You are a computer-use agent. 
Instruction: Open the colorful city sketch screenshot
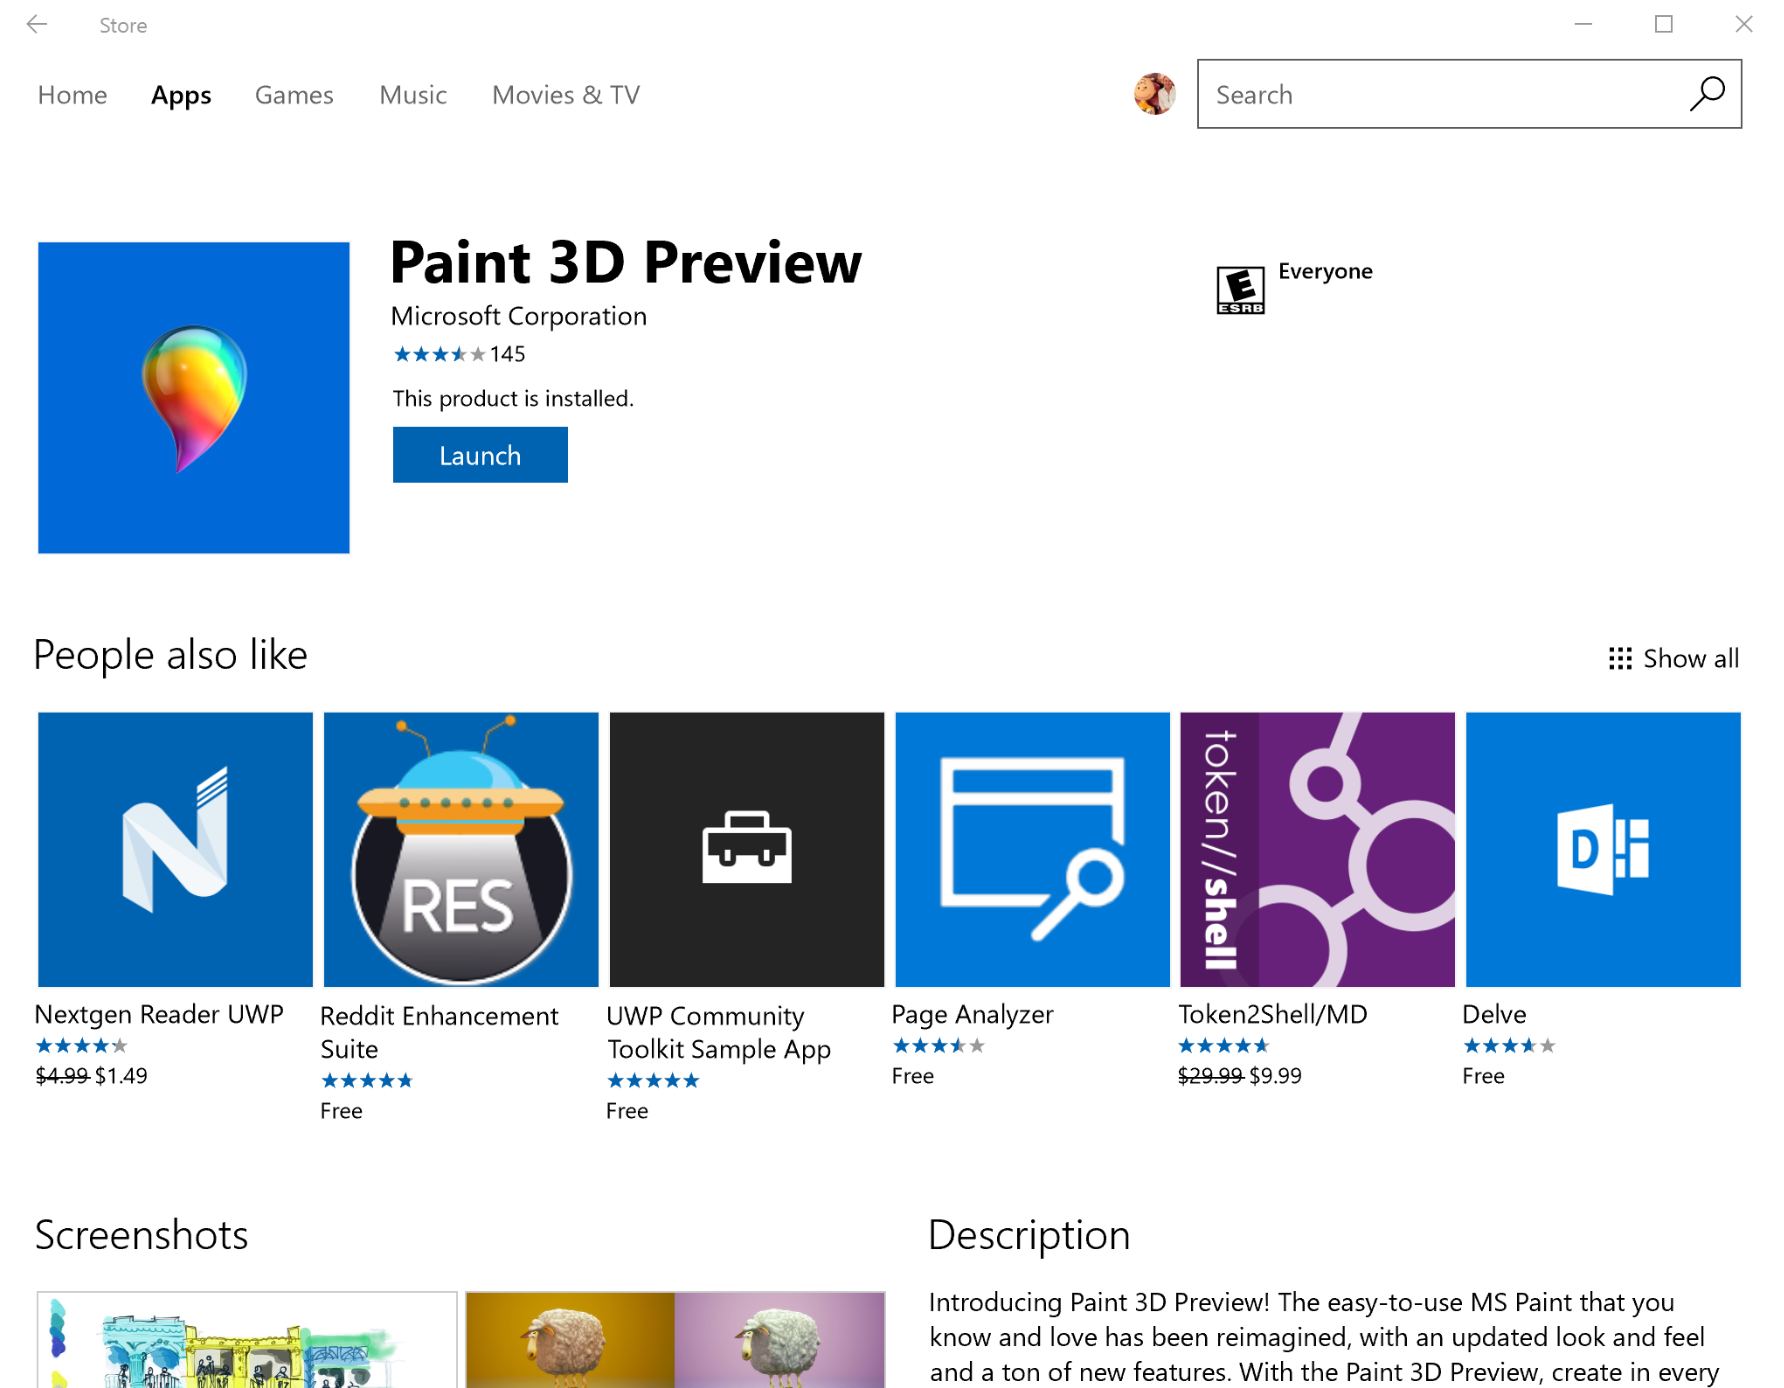247,1339
